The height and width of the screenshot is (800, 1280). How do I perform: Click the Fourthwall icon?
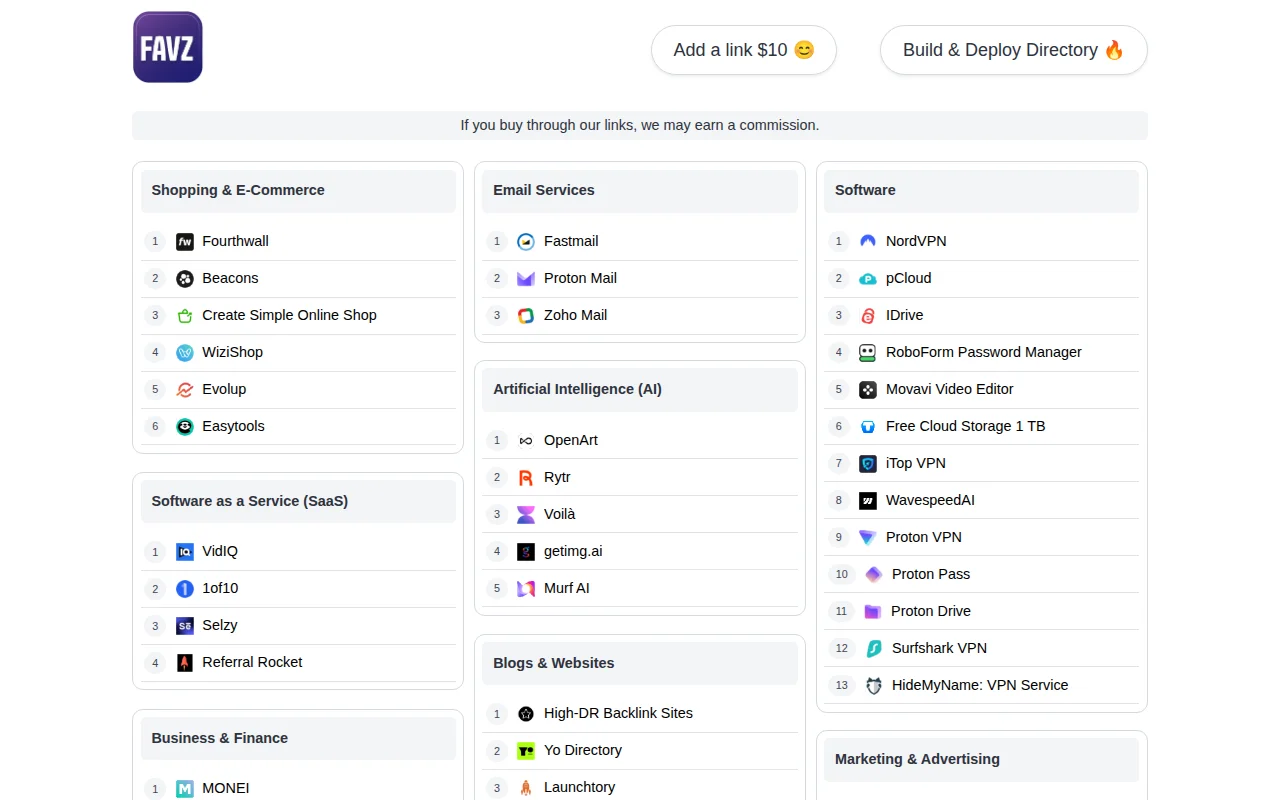pos(185,241)
